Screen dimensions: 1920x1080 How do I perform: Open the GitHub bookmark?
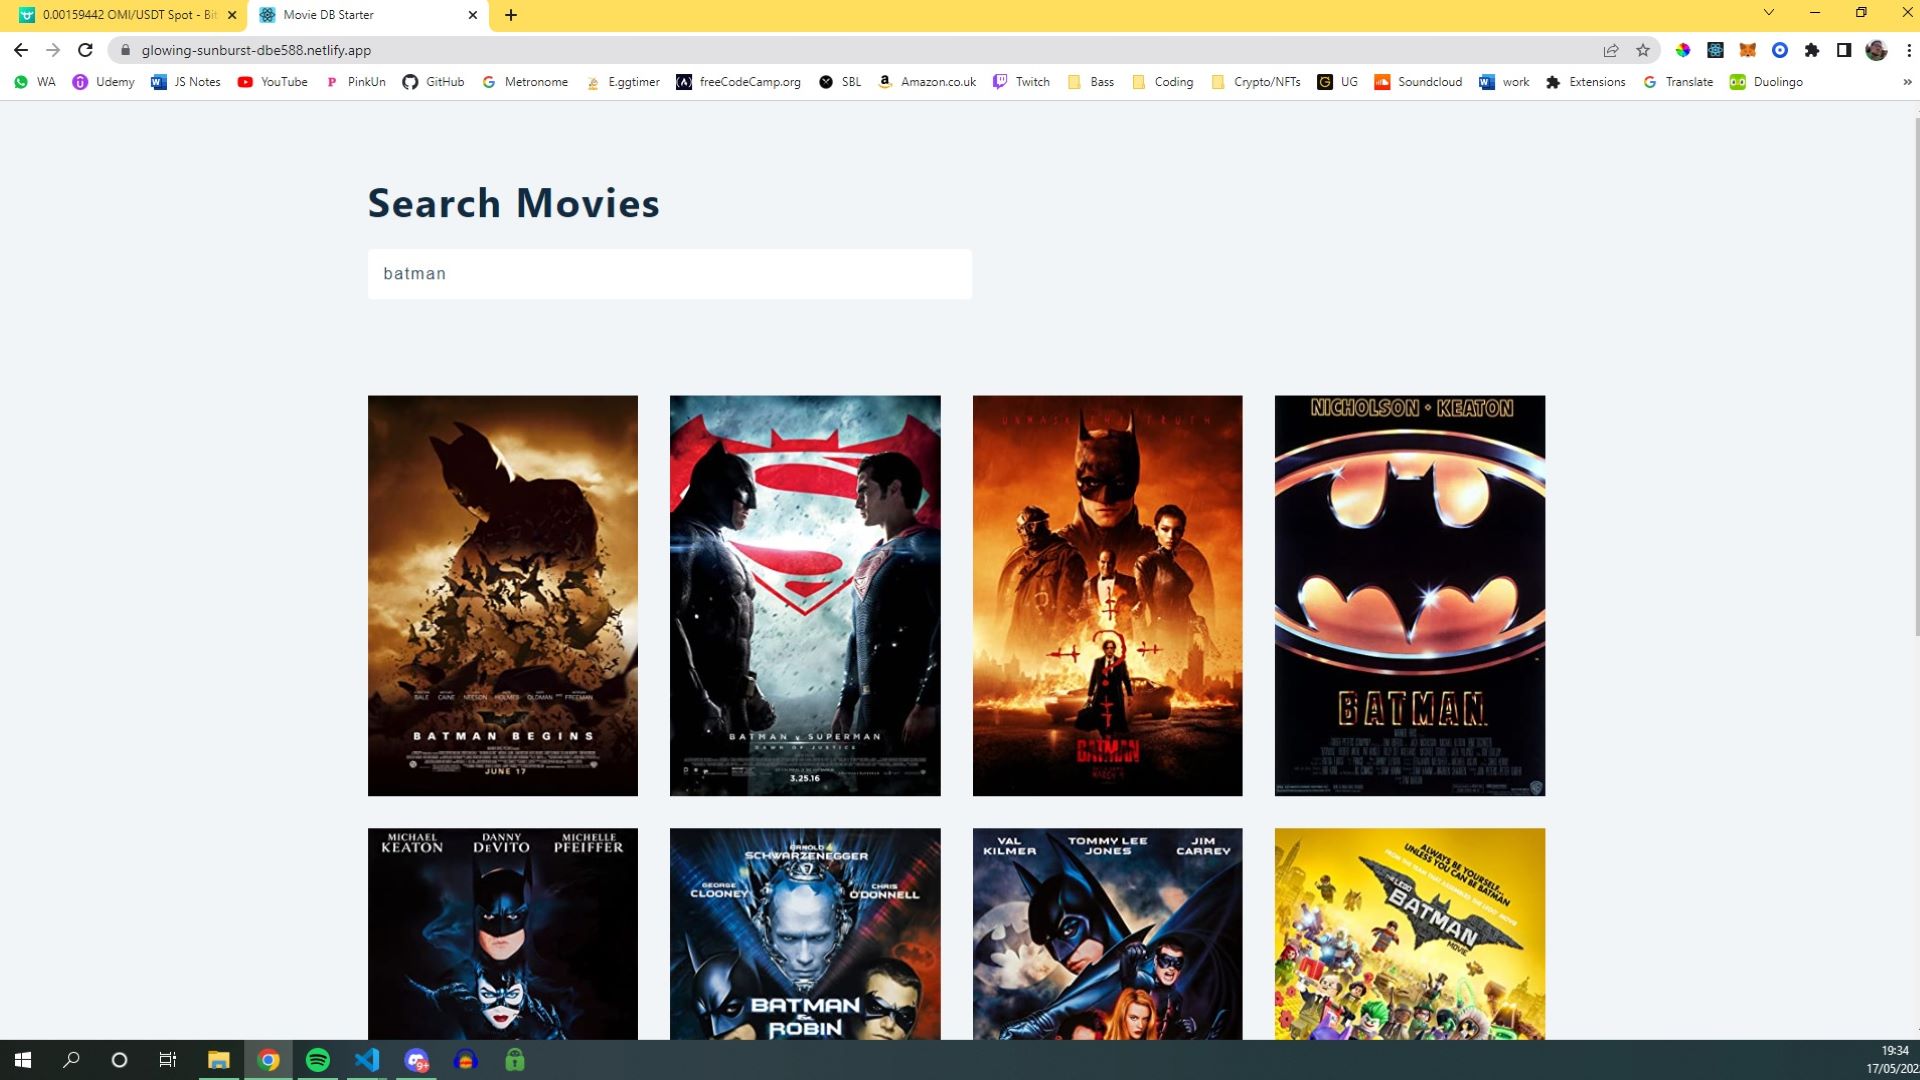[433, 82]
